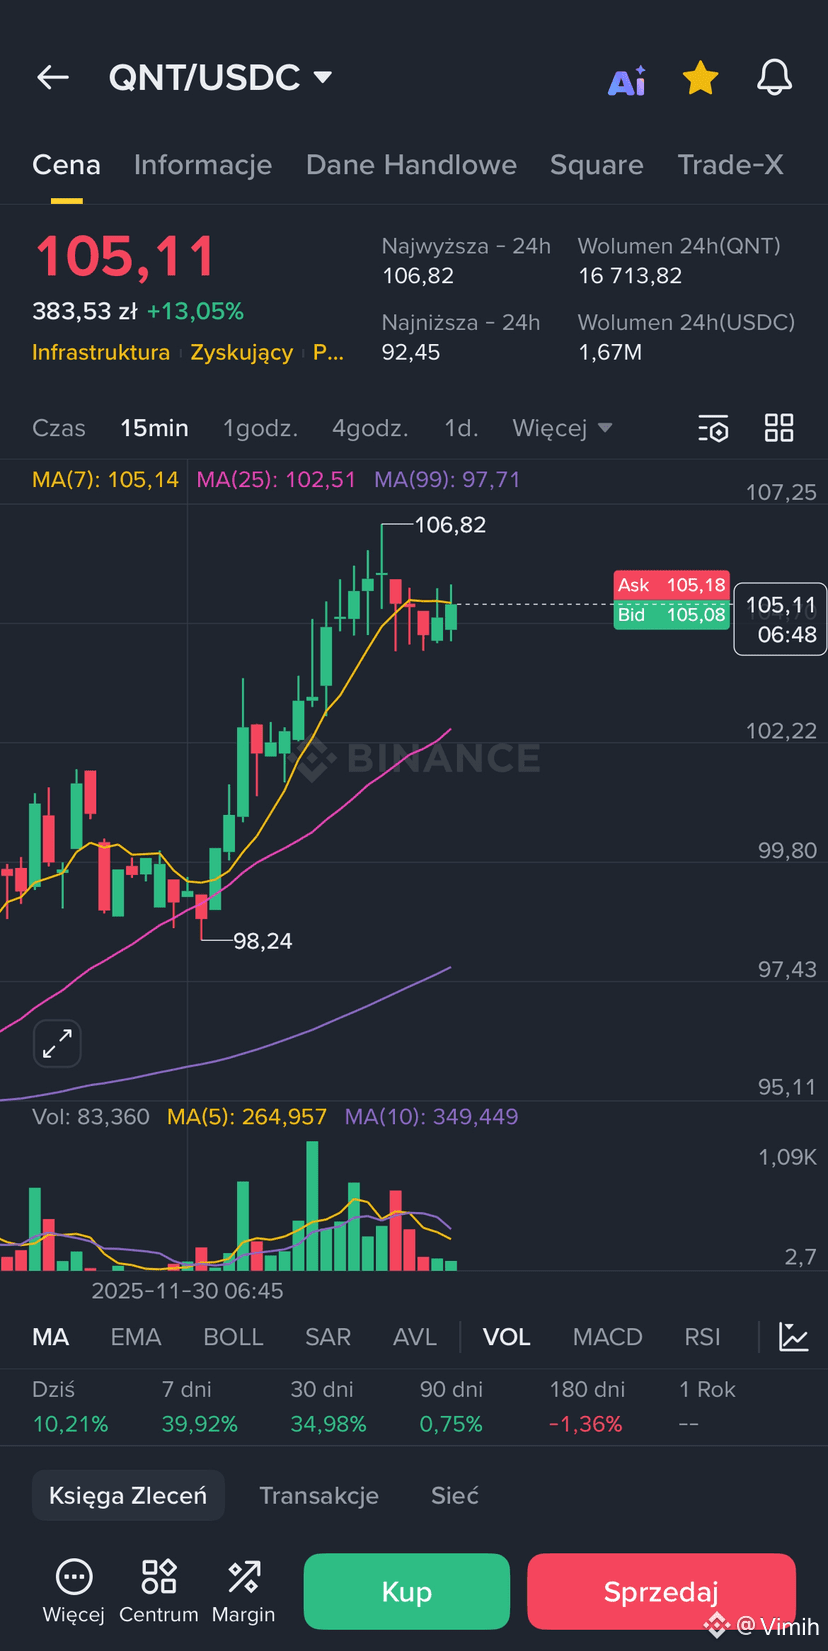The image size is (828, 1651).
Task: Tap the MA(25): 102,51 label
Action: pyautogui.click(x=276, y=479)
